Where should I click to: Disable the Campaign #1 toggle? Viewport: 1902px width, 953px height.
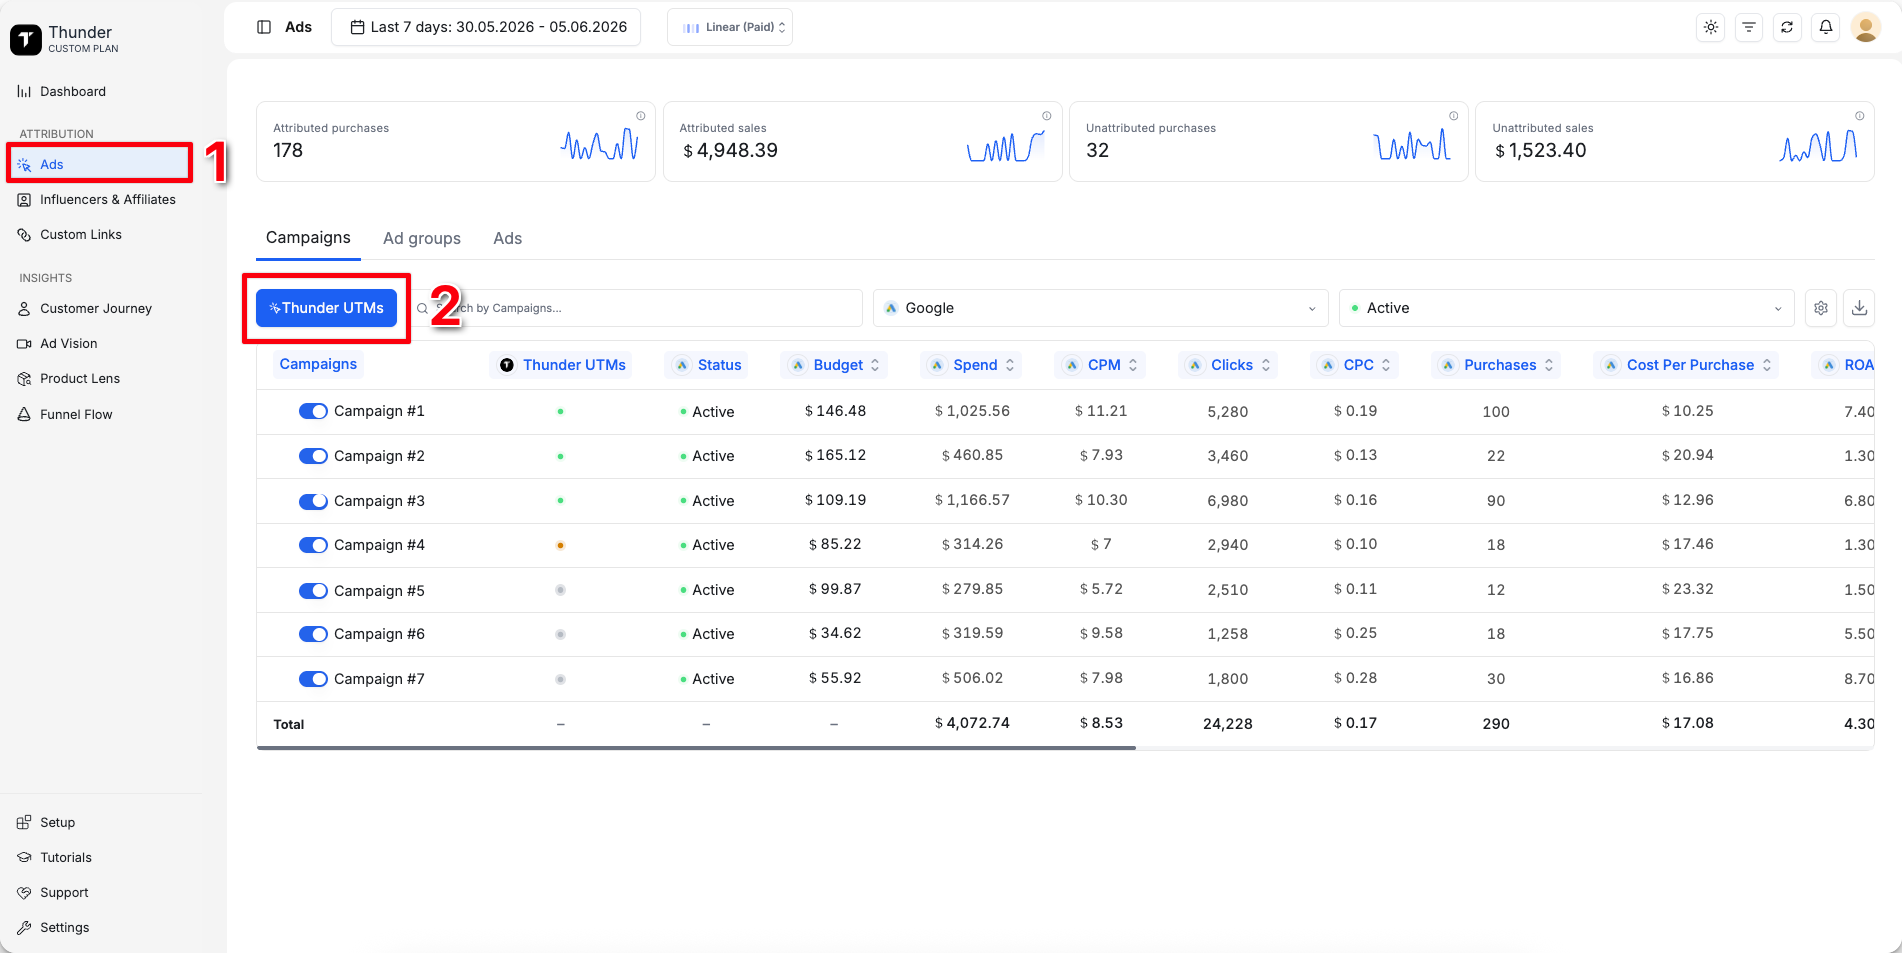point(313,411)
